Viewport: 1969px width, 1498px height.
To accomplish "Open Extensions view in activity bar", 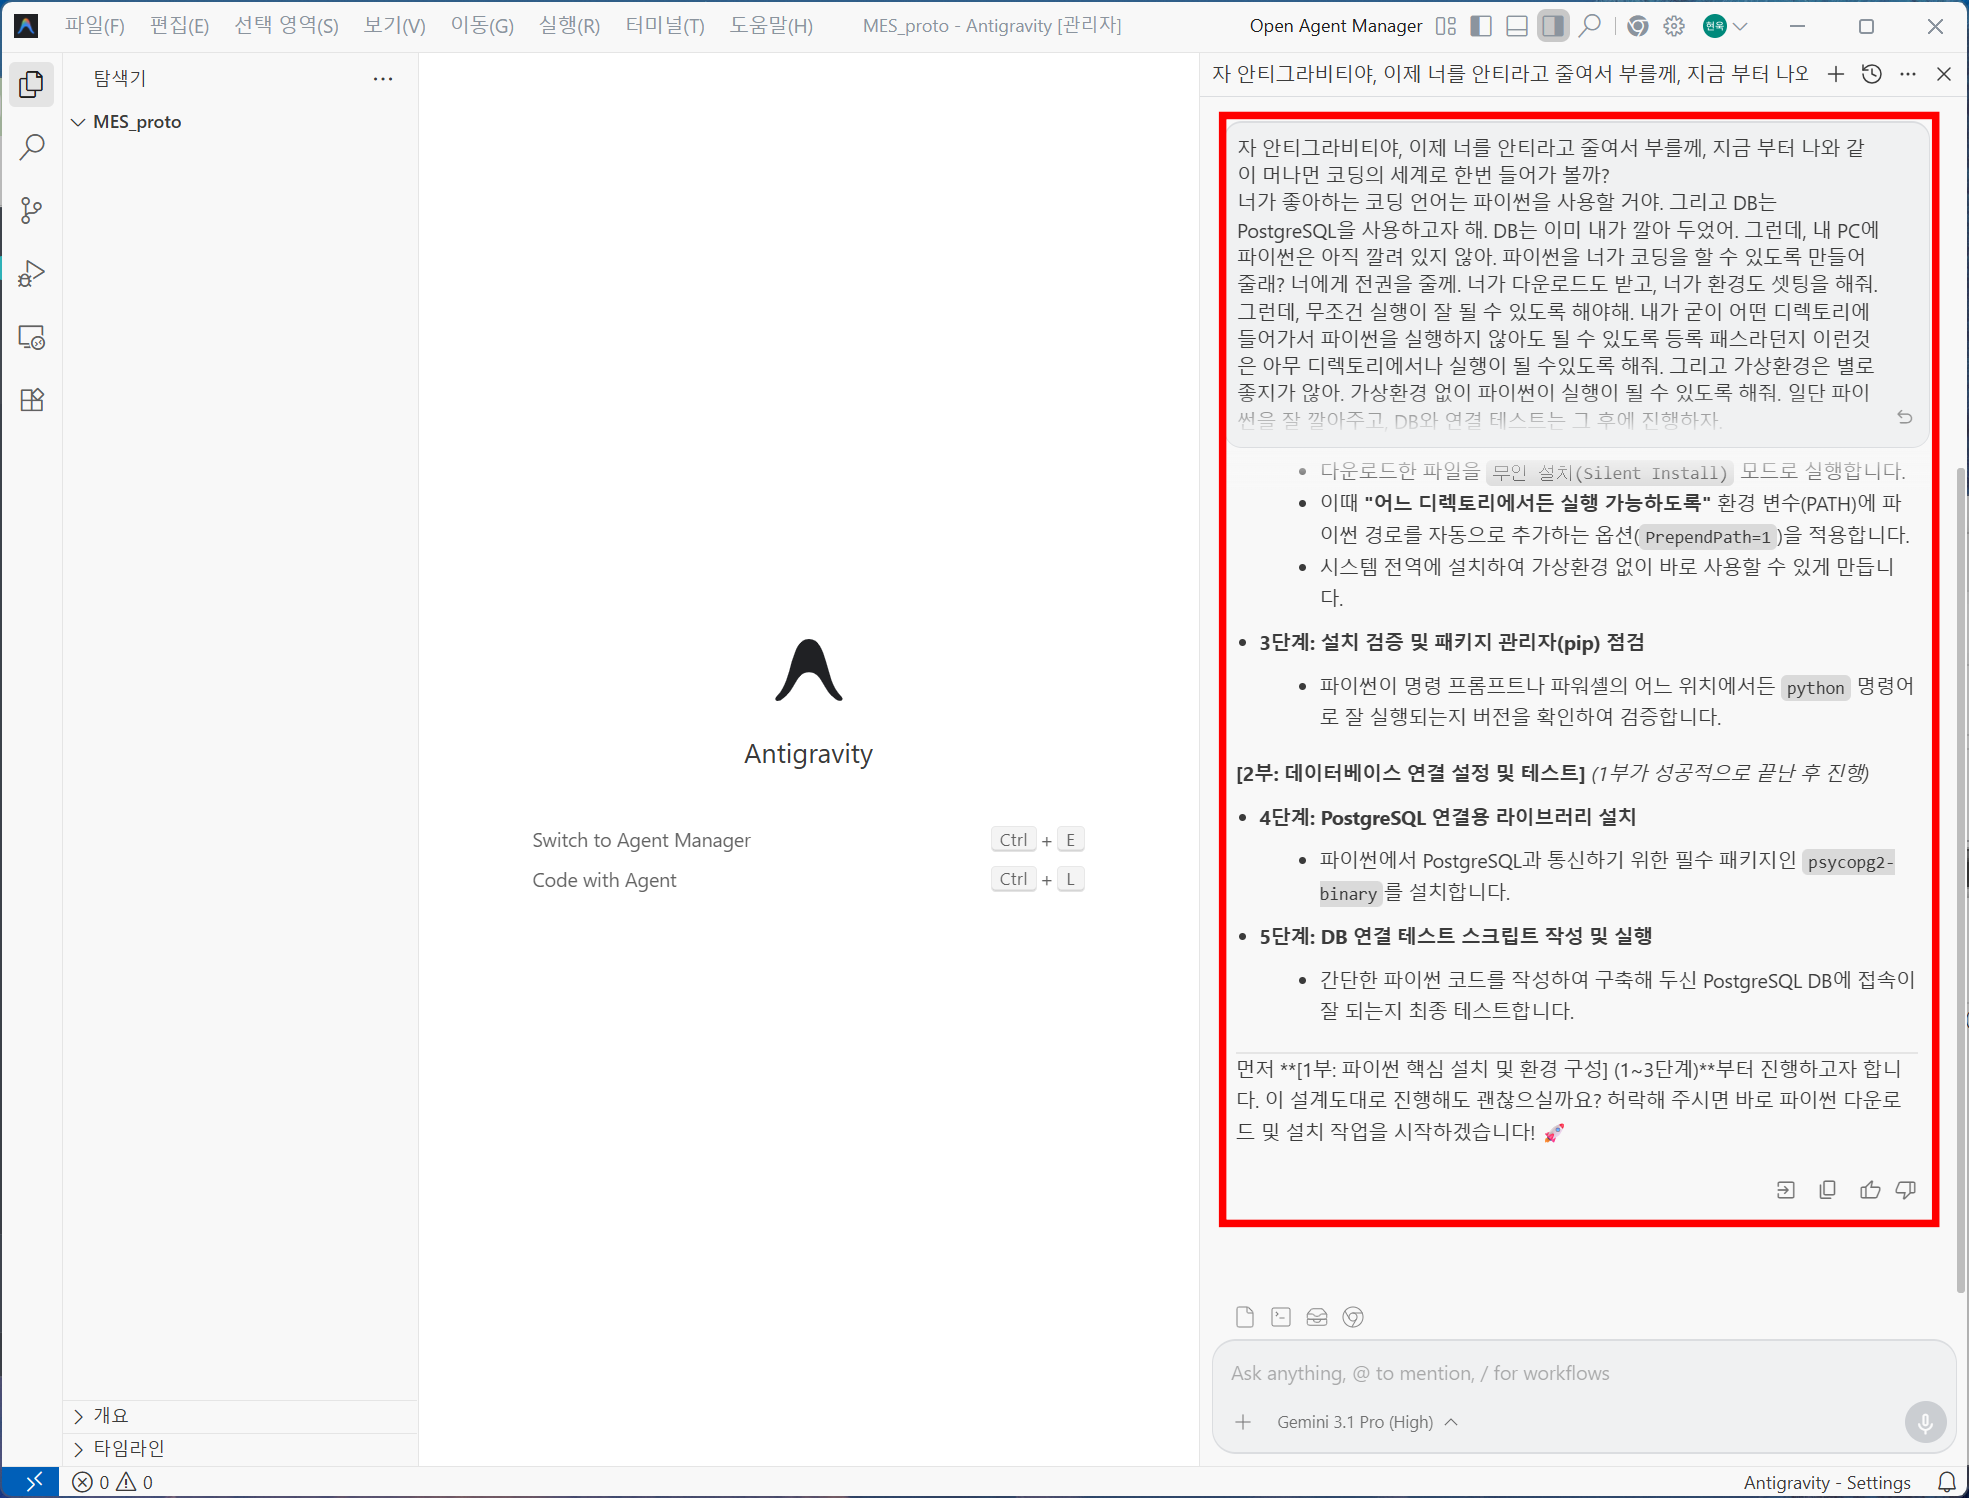I will click(32, 400).
